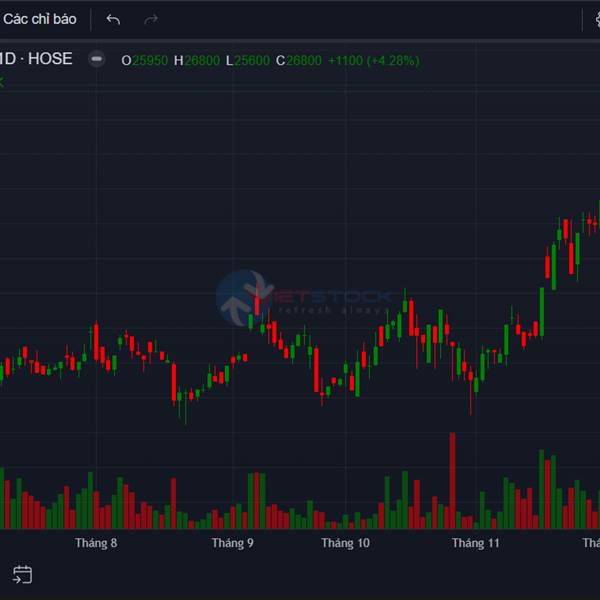The image size is (600, 600).
Task: Click the Tháng 8 time axis label
Action: [96, 543]
